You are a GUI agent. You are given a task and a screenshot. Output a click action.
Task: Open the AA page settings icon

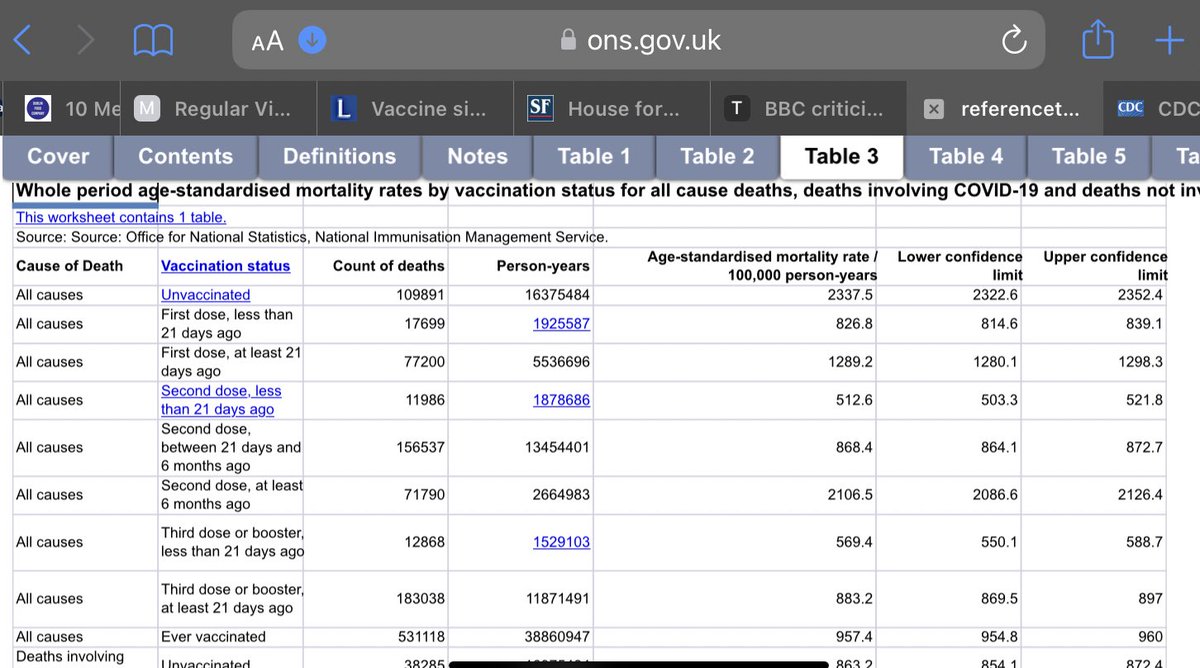click(x=266, y=40)
